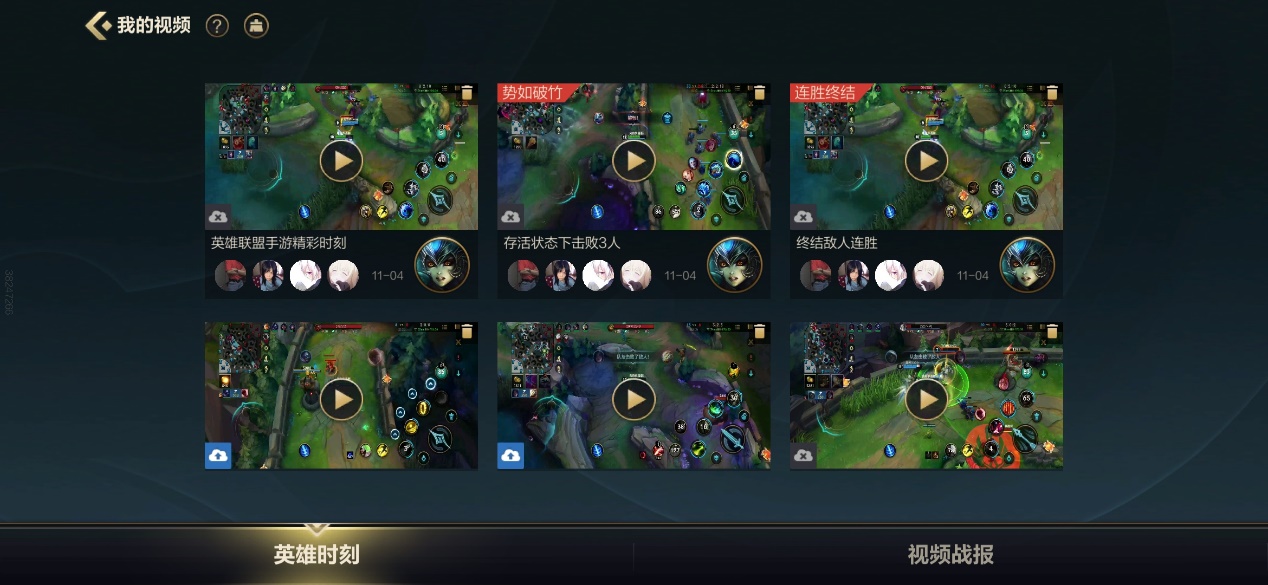Switch to the 英雄时刻 tab
This screenshot has width=1268, height=585.
[x=317, y=555]
